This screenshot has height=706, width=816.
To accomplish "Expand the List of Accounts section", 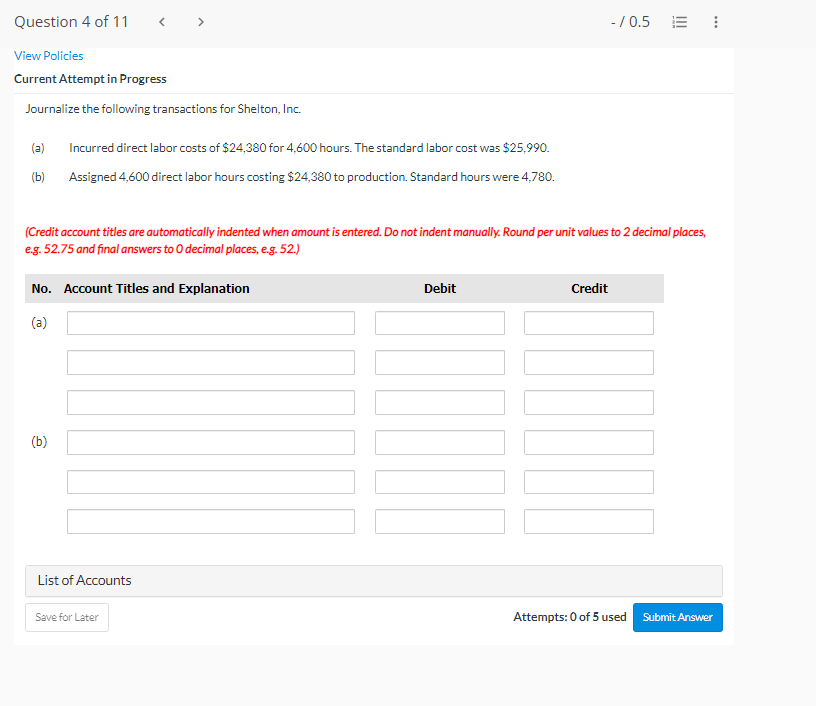I will click(373, 581).
